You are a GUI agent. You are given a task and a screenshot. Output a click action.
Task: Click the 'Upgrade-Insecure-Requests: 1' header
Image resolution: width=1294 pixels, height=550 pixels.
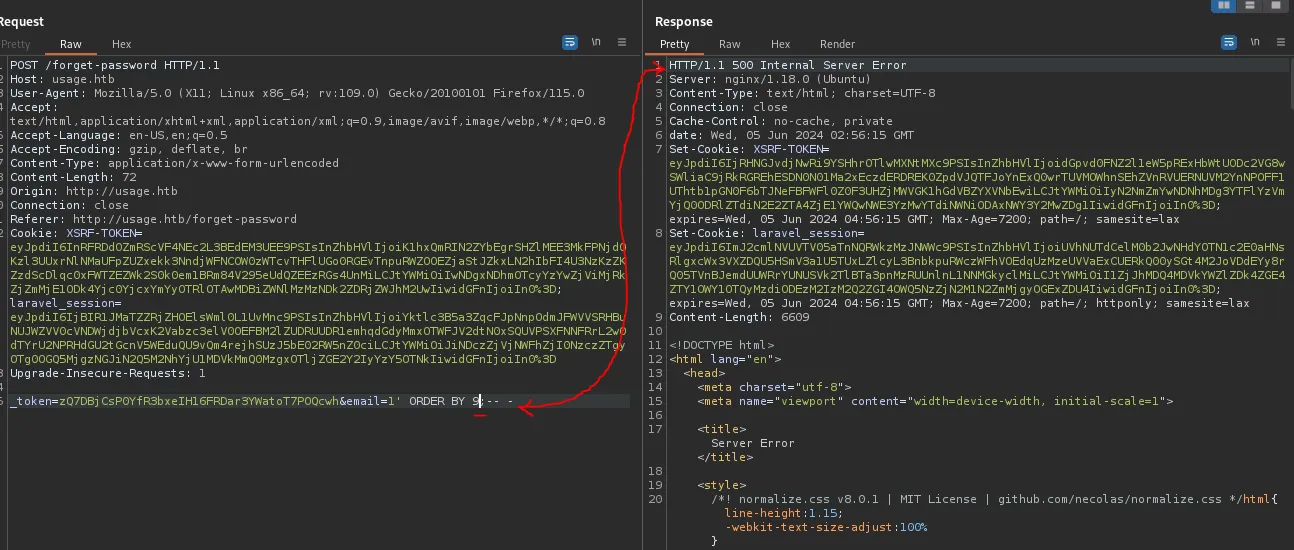click(108, 373)
